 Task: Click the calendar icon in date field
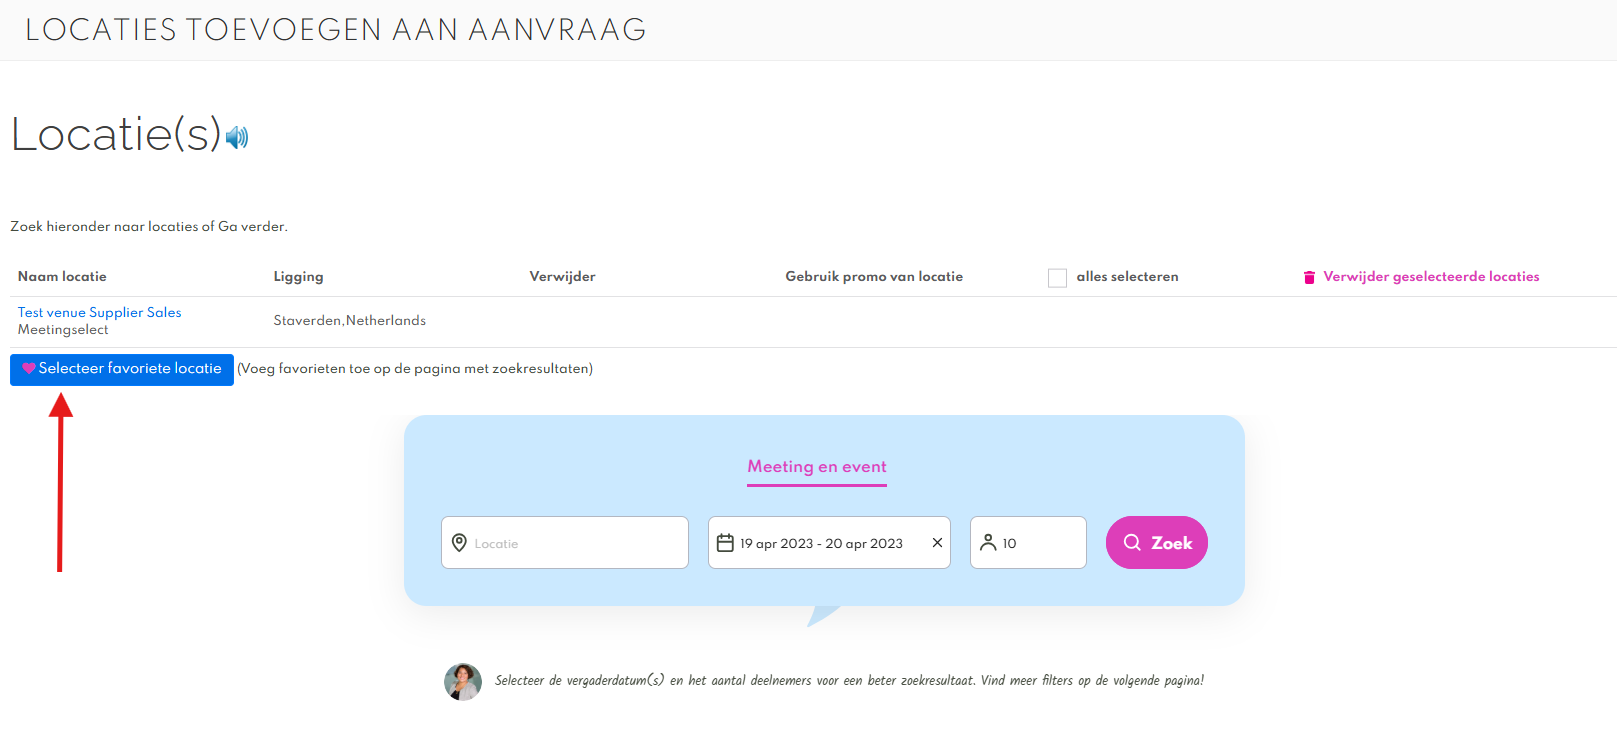(x=725, y=542)
